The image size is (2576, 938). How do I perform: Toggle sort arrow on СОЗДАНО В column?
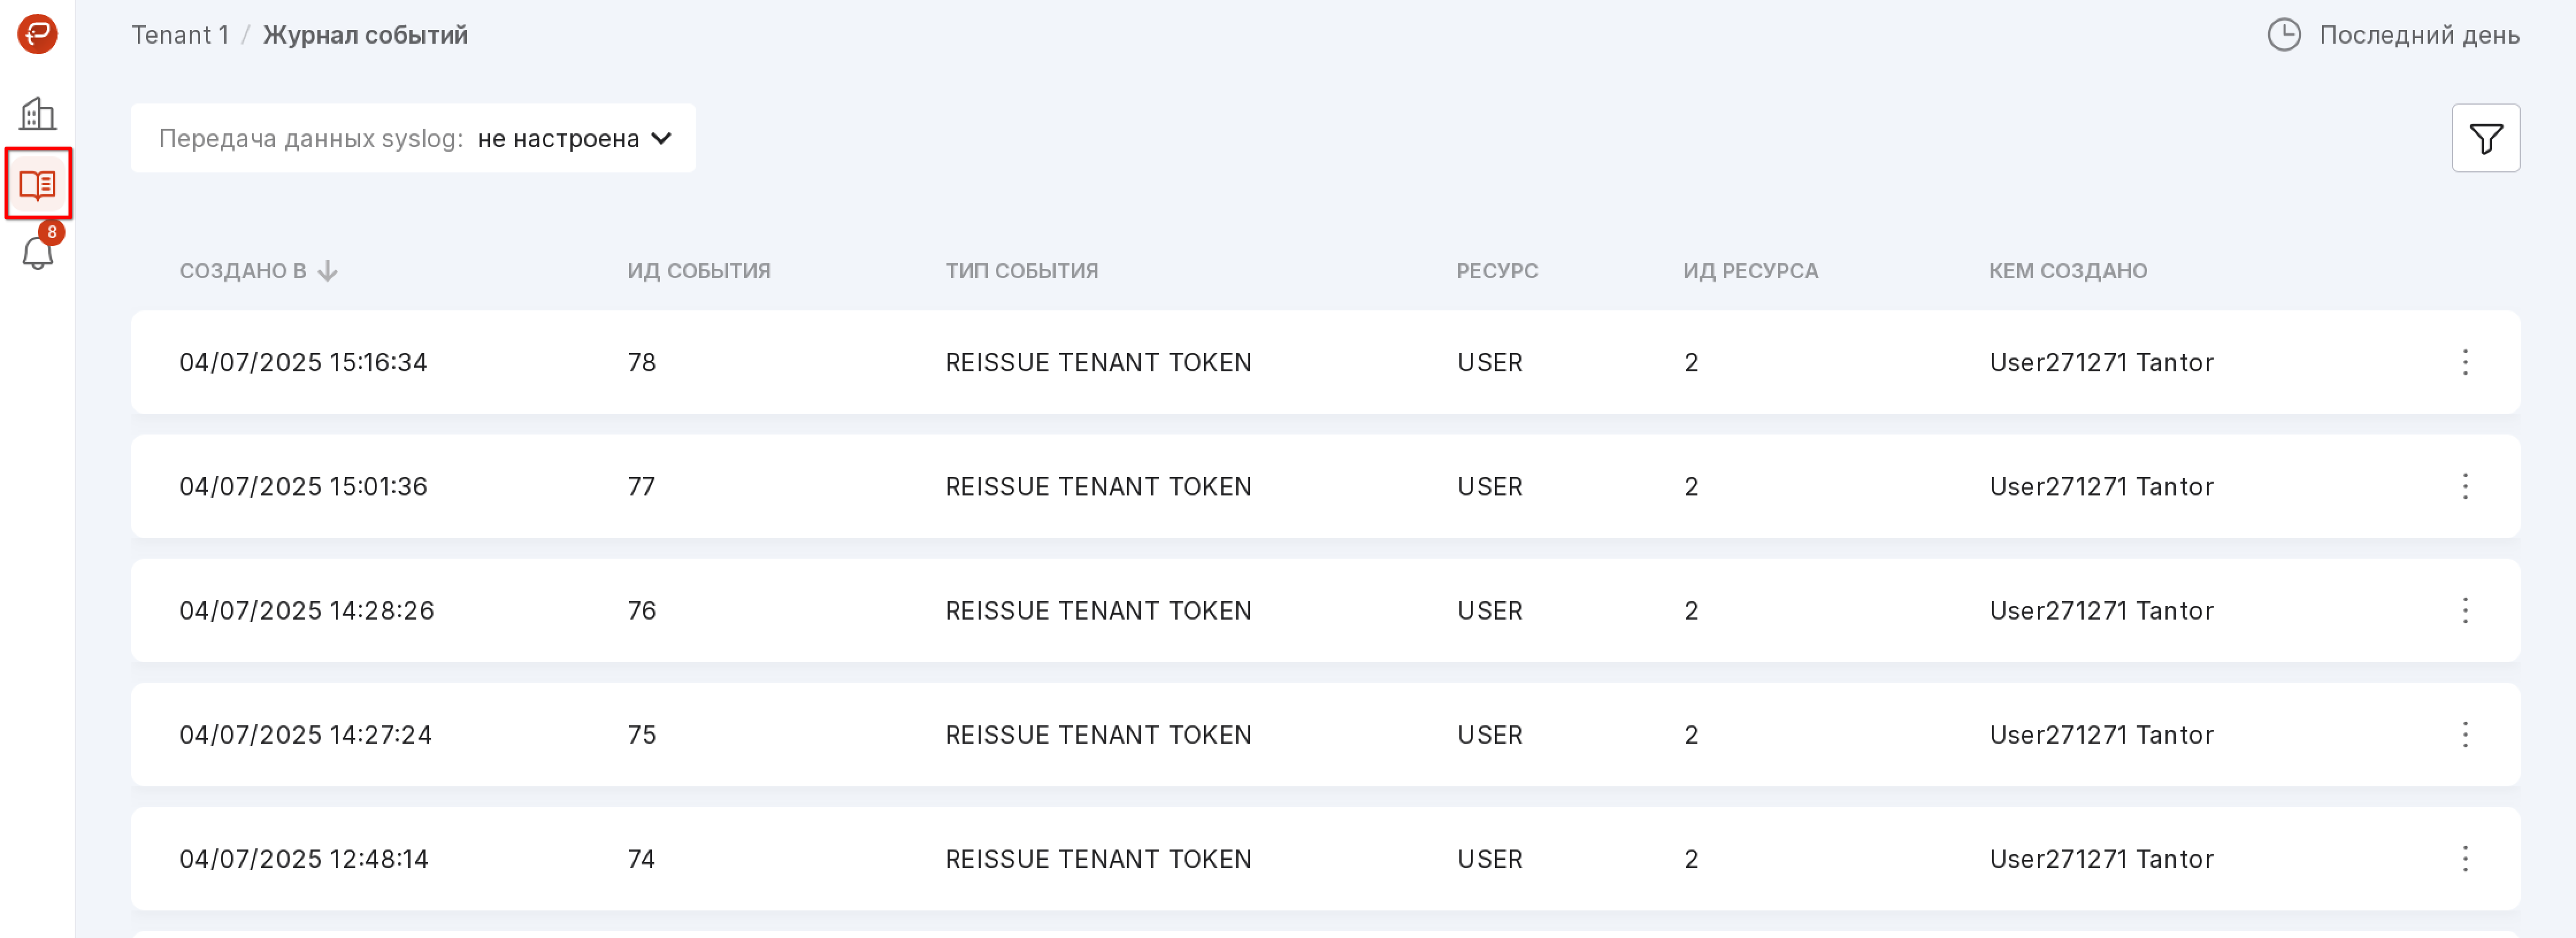(328, 271)
